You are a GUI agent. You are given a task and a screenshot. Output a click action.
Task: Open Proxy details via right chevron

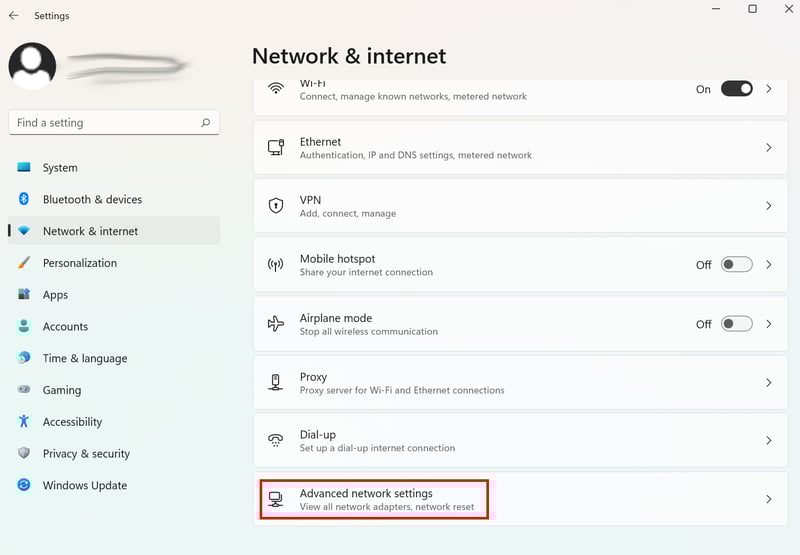768,382
